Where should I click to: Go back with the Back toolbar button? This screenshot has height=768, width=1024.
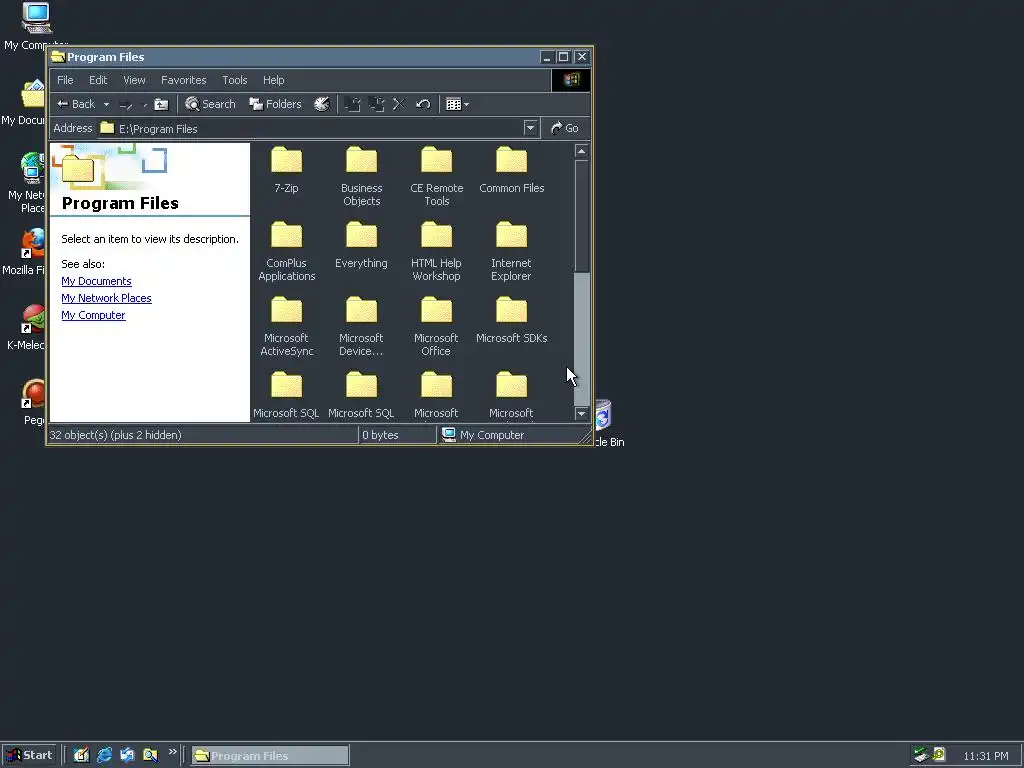coord(76,104)
